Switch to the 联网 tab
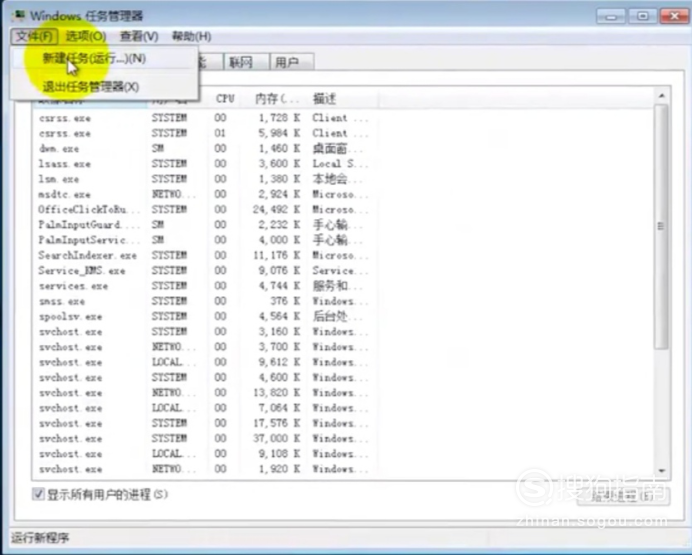This screenshot has height=555, width=692. (246, 62)
